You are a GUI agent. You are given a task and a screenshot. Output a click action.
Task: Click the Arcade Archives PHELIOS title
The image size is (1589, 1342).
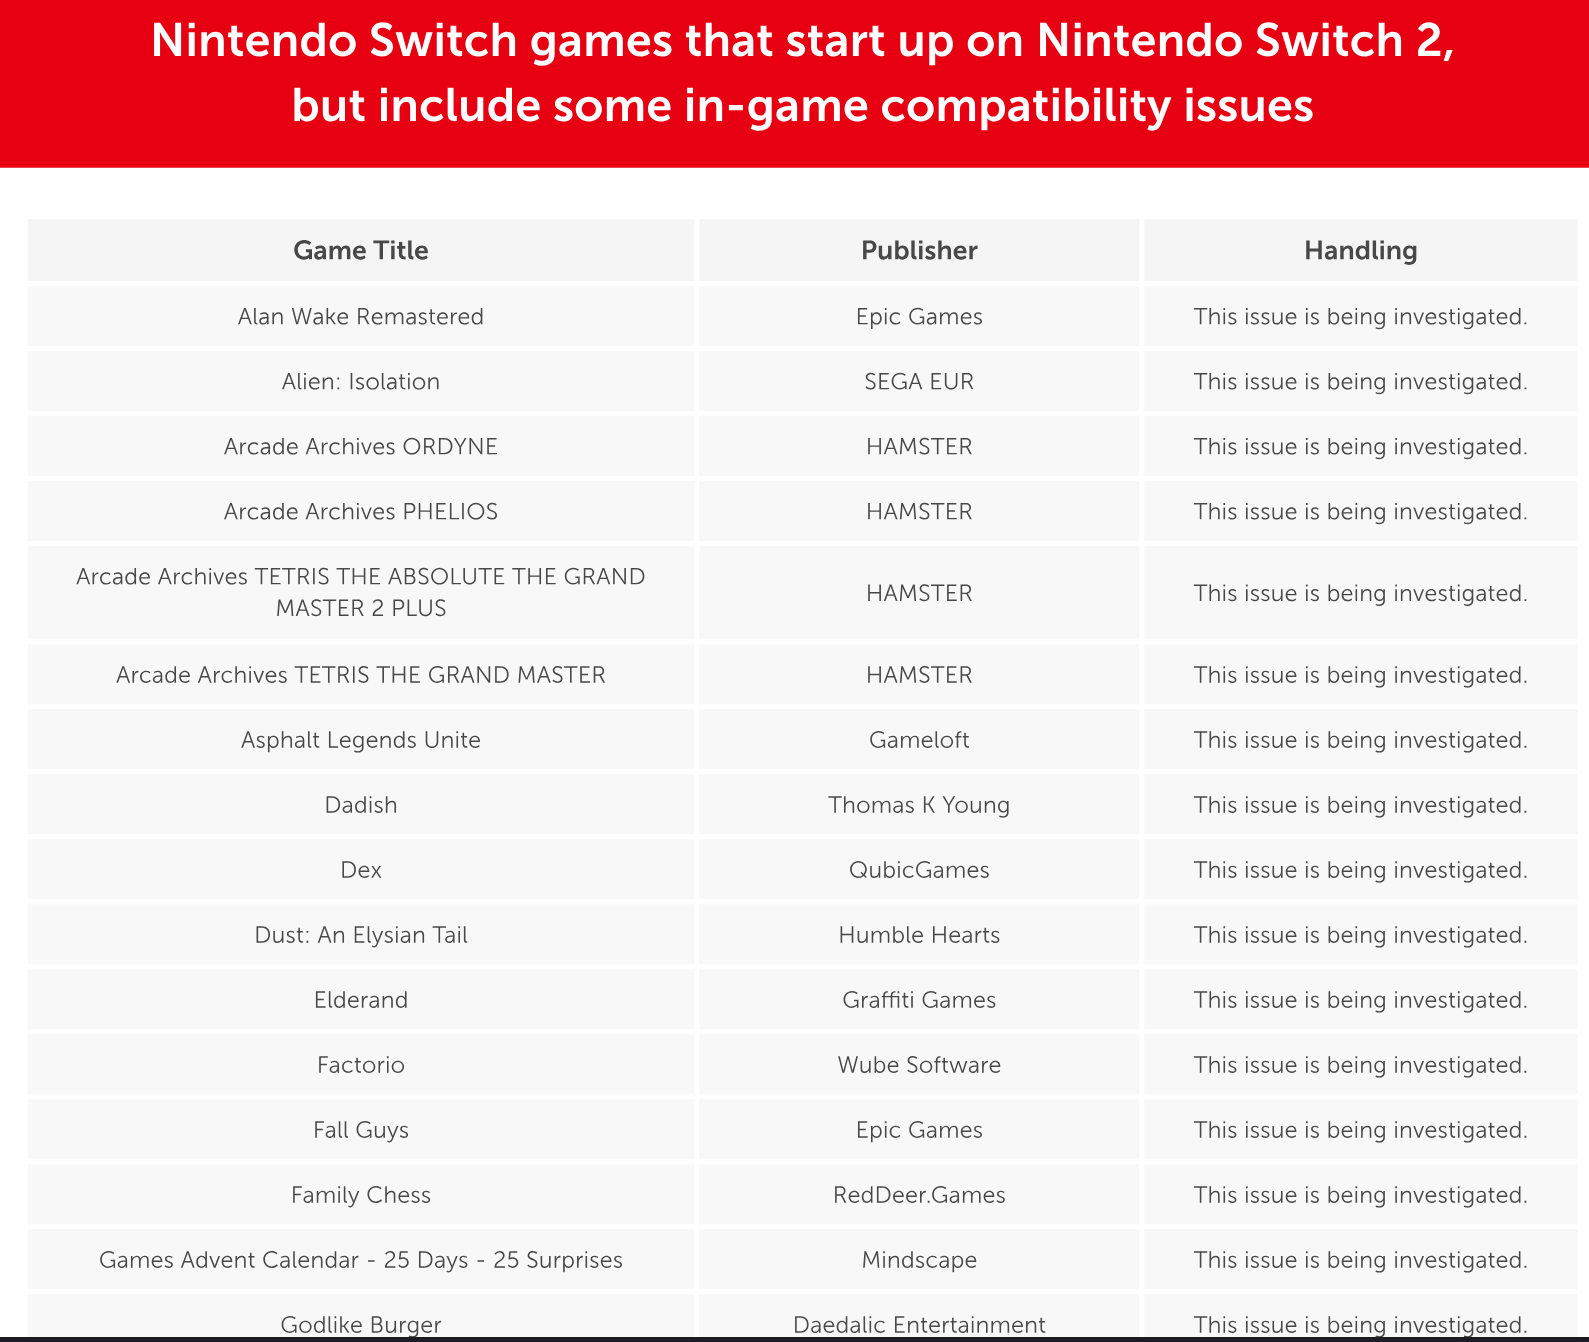(x=360, y=512)
